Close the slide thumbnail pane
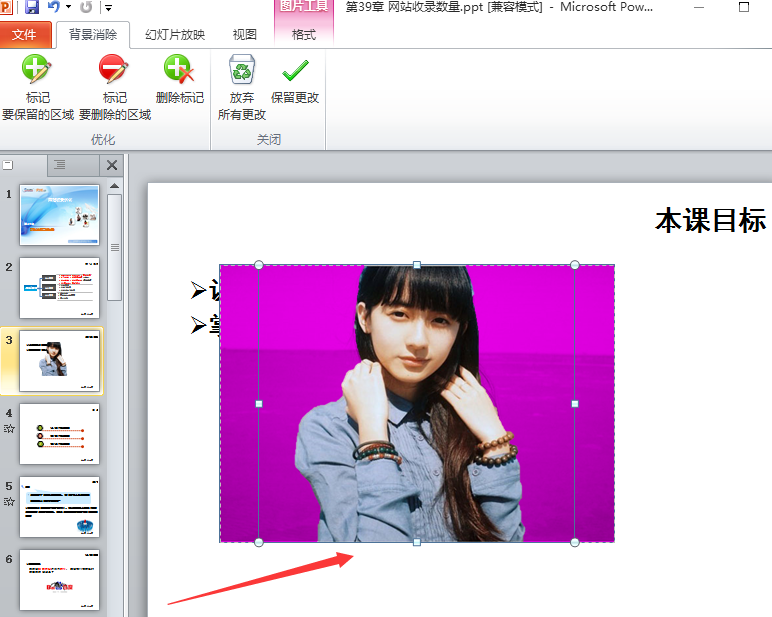This screenshot has height=617, width=772. 112,165
